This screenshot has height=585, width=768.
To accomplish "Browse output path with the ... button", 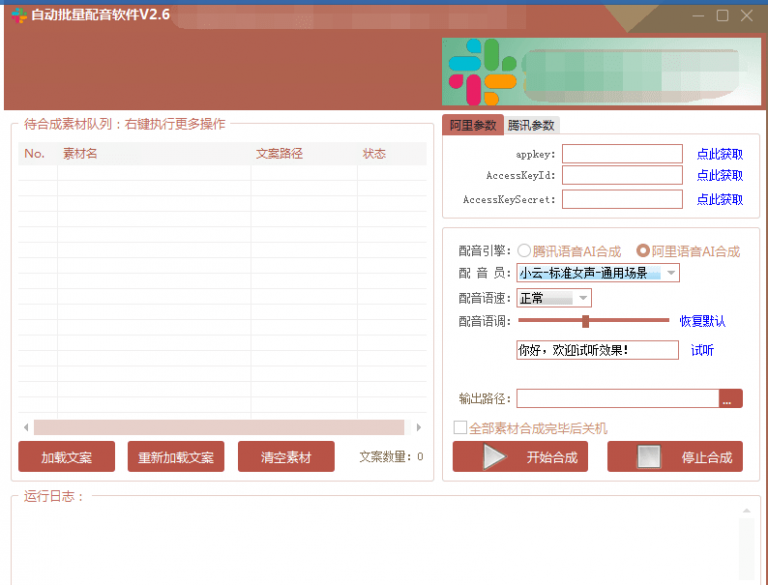I will click(x=730, y=399).
